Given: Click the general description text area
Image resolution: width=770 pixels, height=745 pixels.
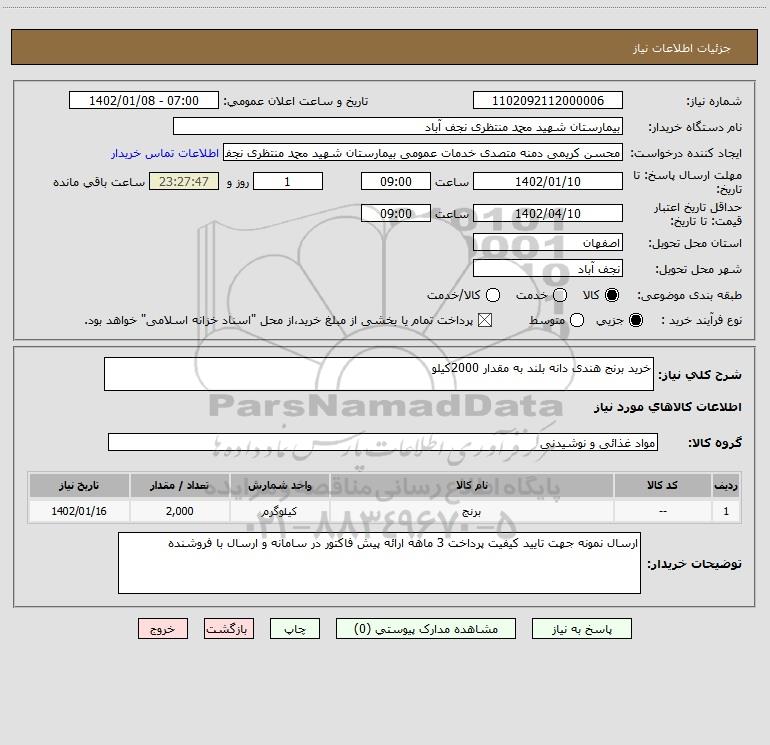Looking at the screenshot, I should click(x=379, y=374).
